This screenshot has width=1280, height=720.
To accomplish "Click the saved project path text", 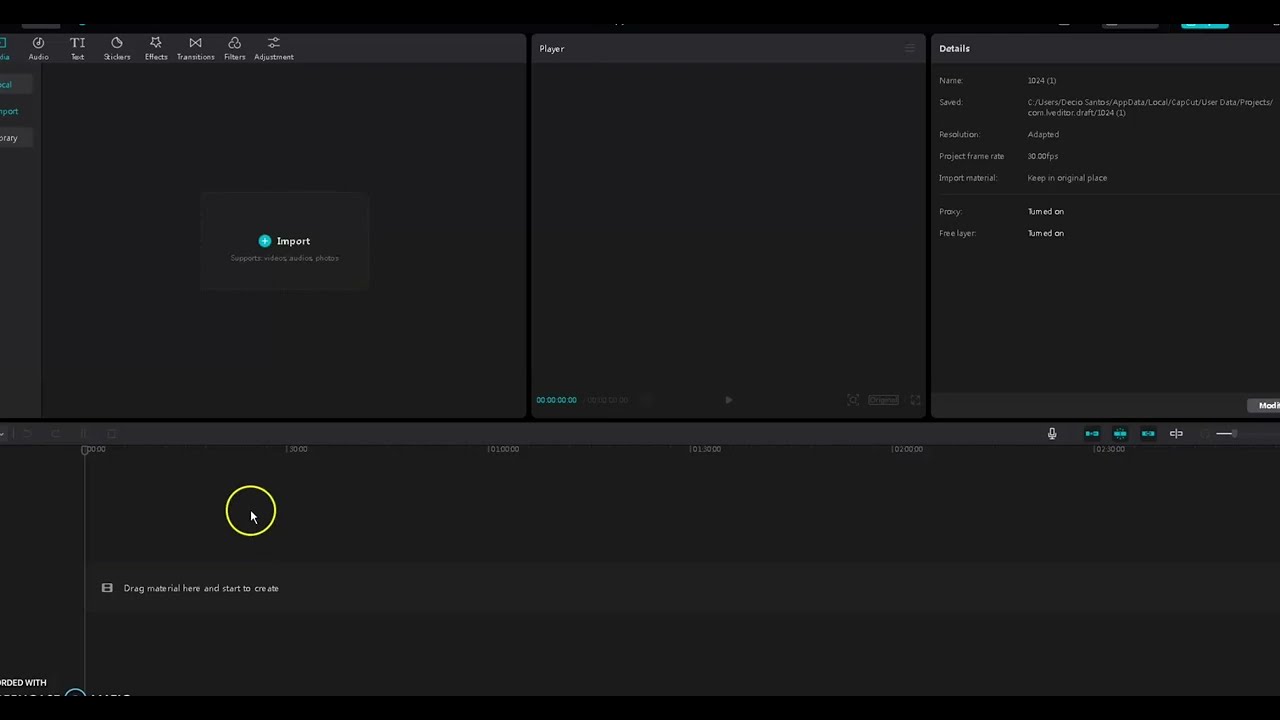I will 1150,107.
